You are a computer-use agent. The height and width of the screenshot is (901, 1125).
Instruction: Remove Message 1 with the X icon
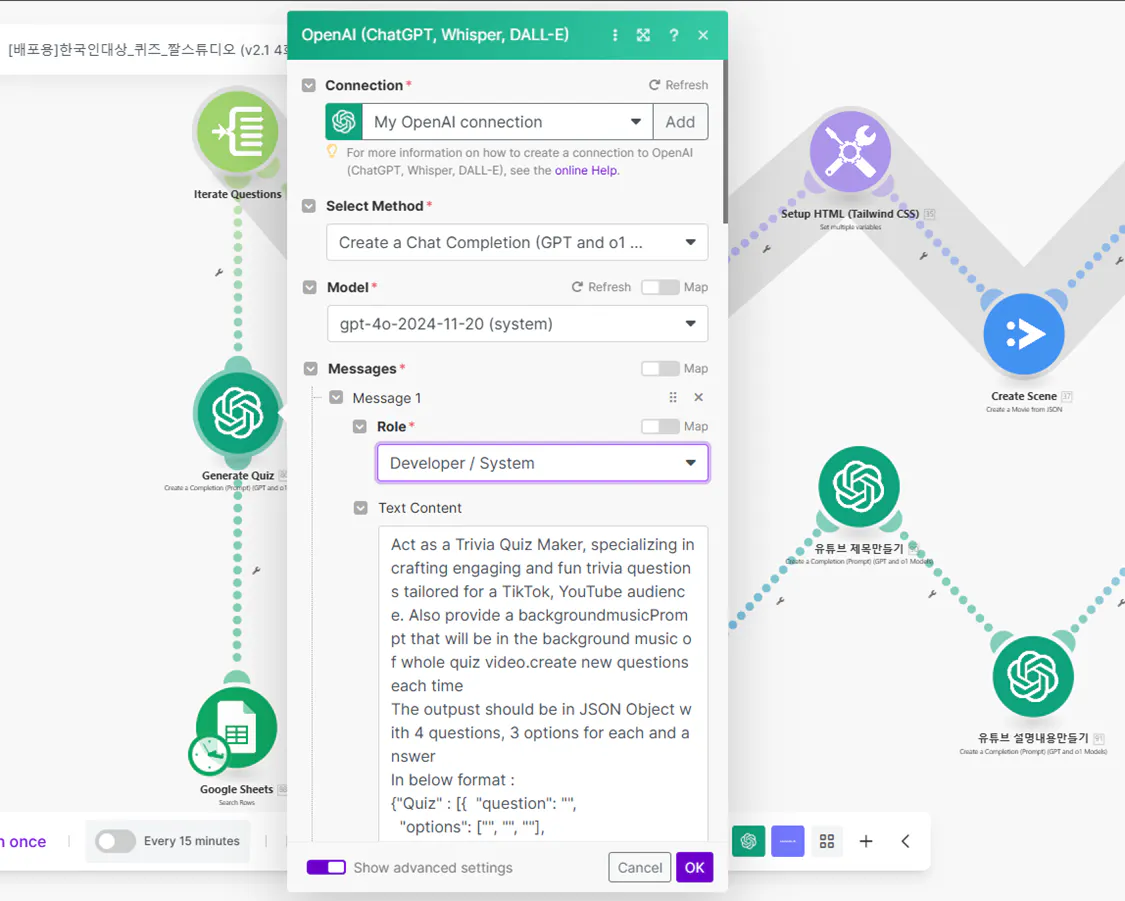click(699, 397)
